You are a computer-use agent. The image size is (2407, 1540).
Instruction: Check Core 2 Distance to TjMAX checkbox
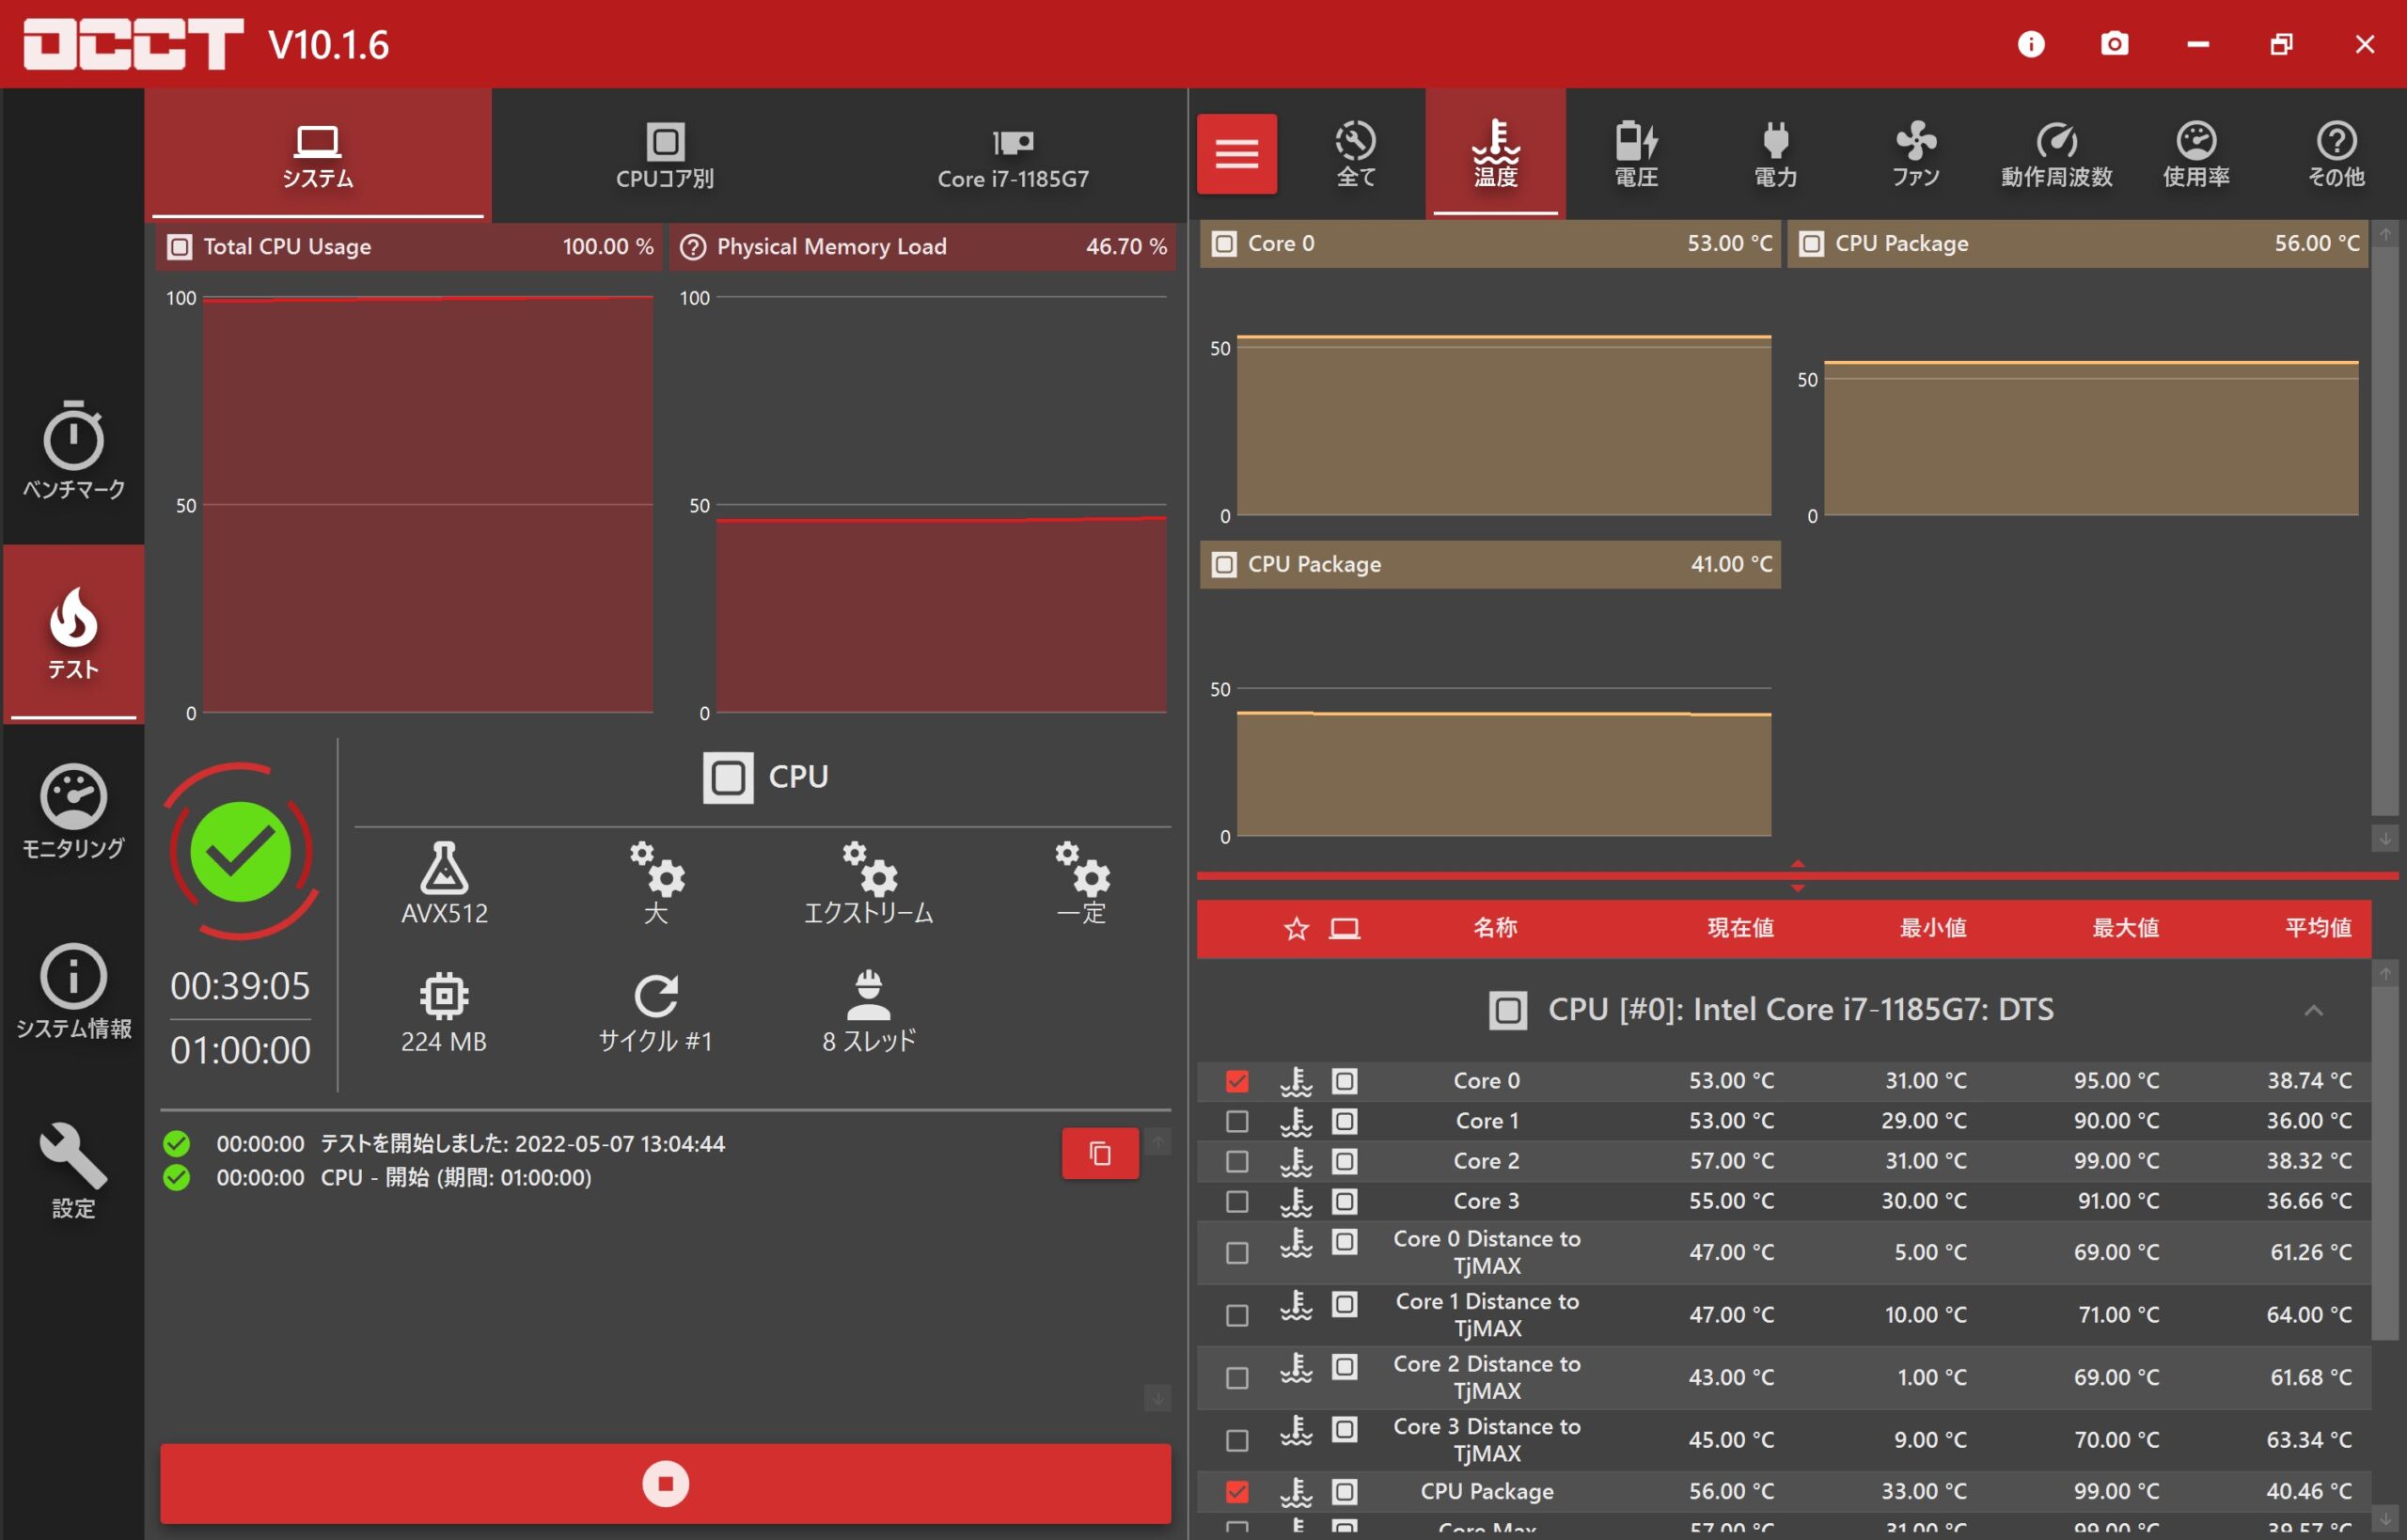1237,1378
